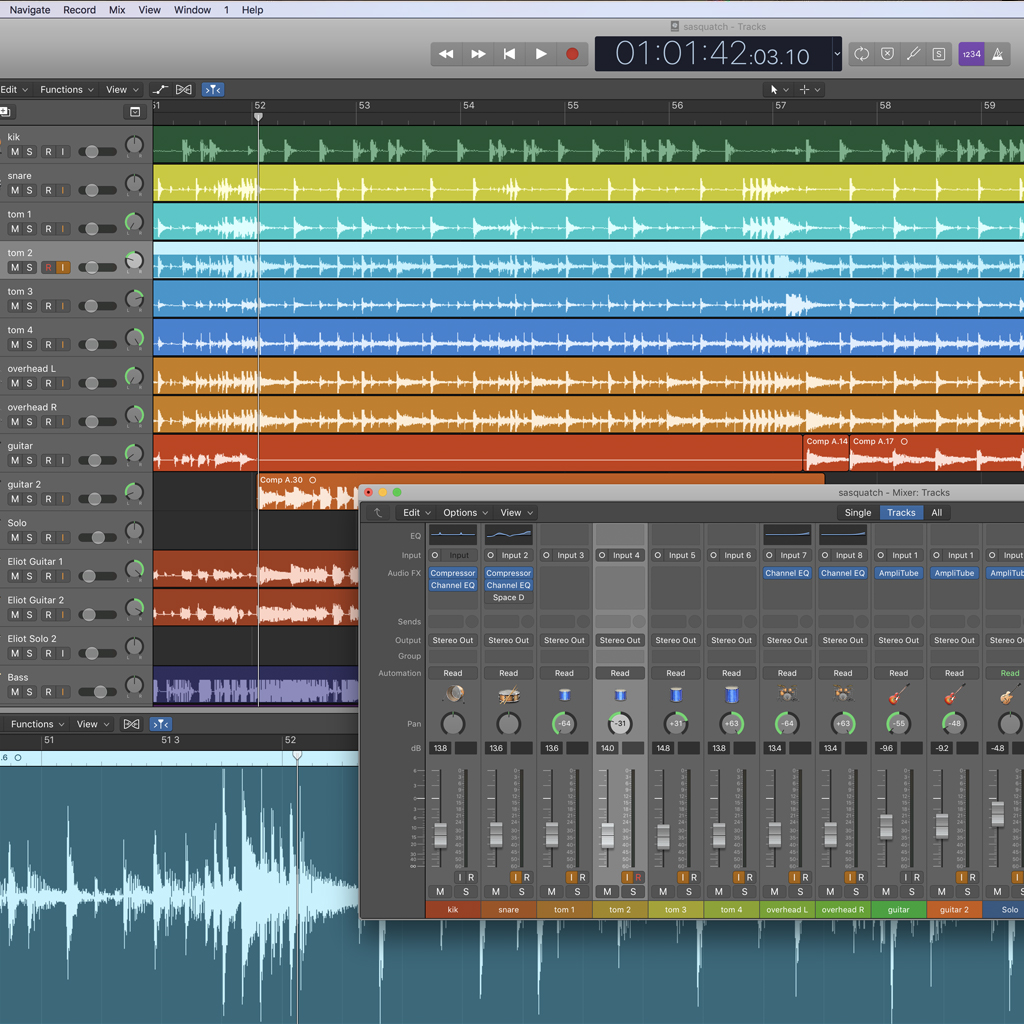The width and height of the screenshot is (1024, 1024).
Task: Open the LCD display mode dropdown arrow
Action: 837,54
